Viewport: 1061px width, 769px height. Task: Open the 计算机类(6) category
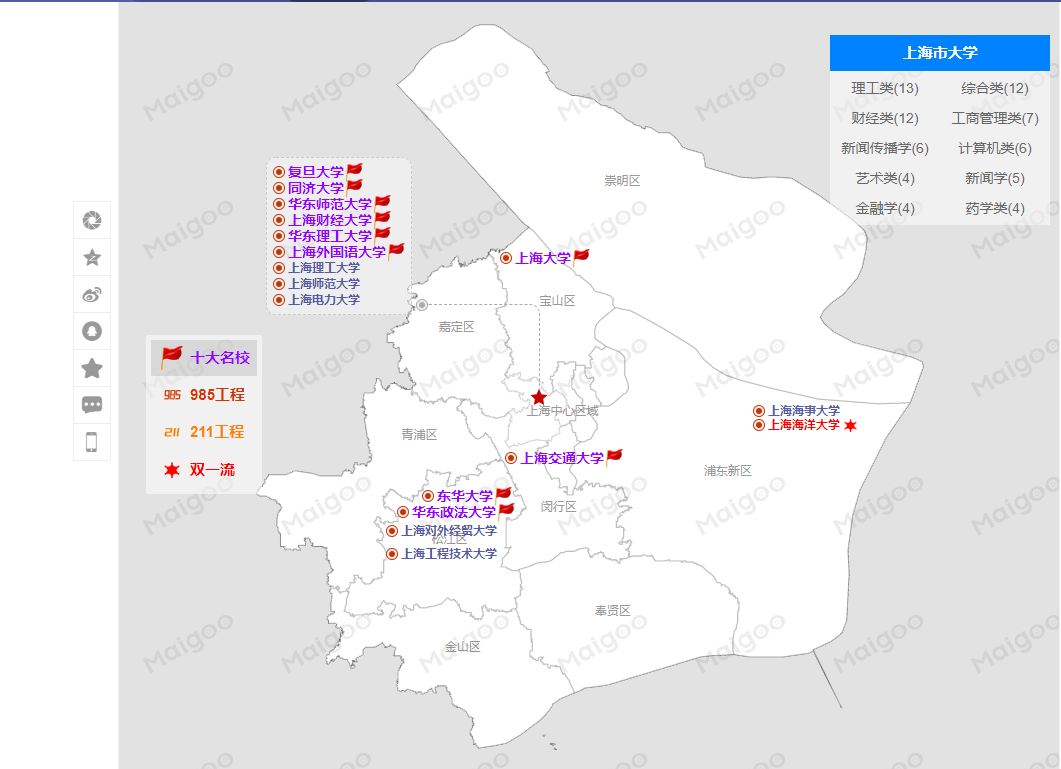(x=995, y=148)
